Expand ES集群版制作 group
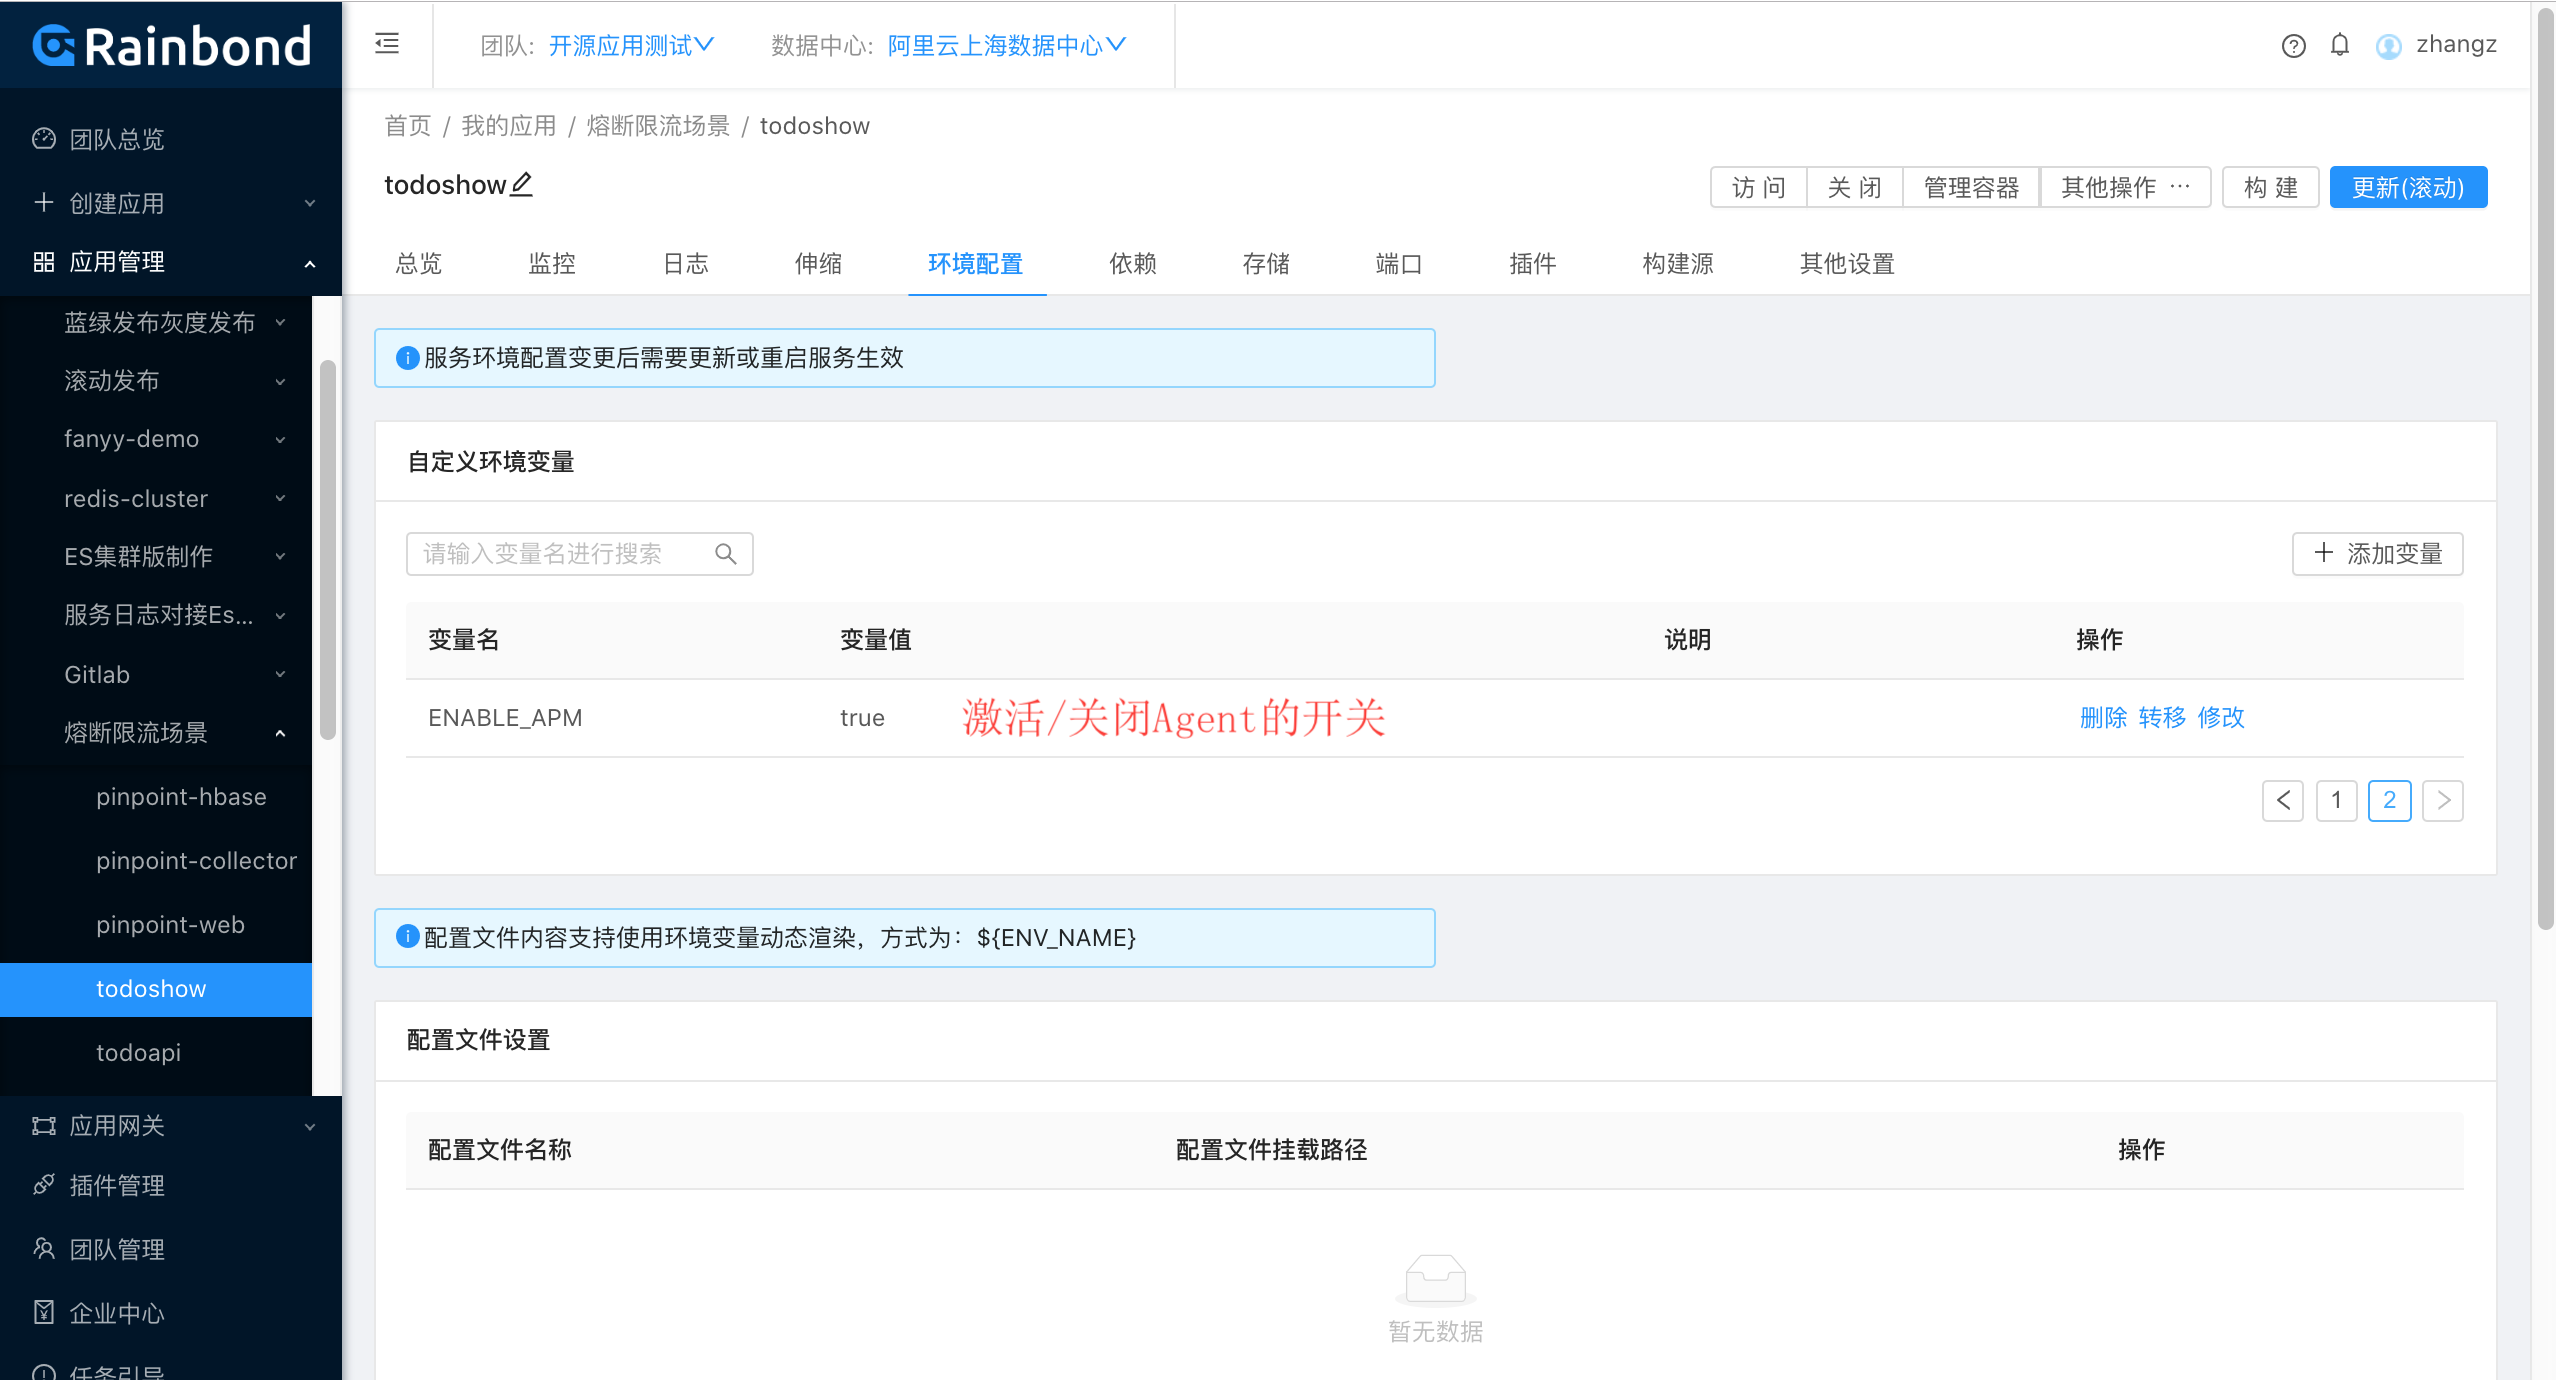 click(x=280, y=556)
